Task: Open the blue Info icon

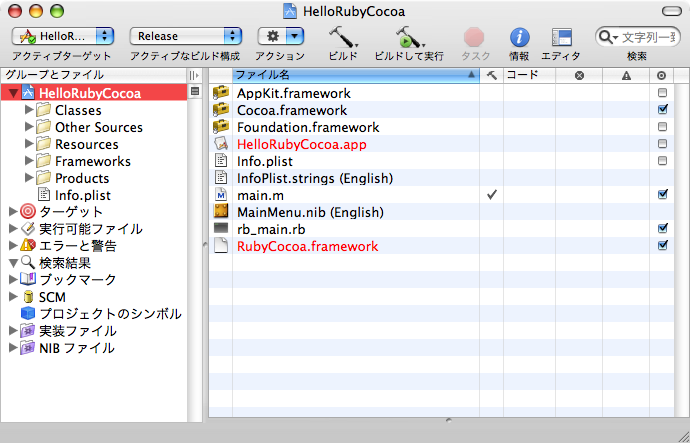Action: coord(519,37)
